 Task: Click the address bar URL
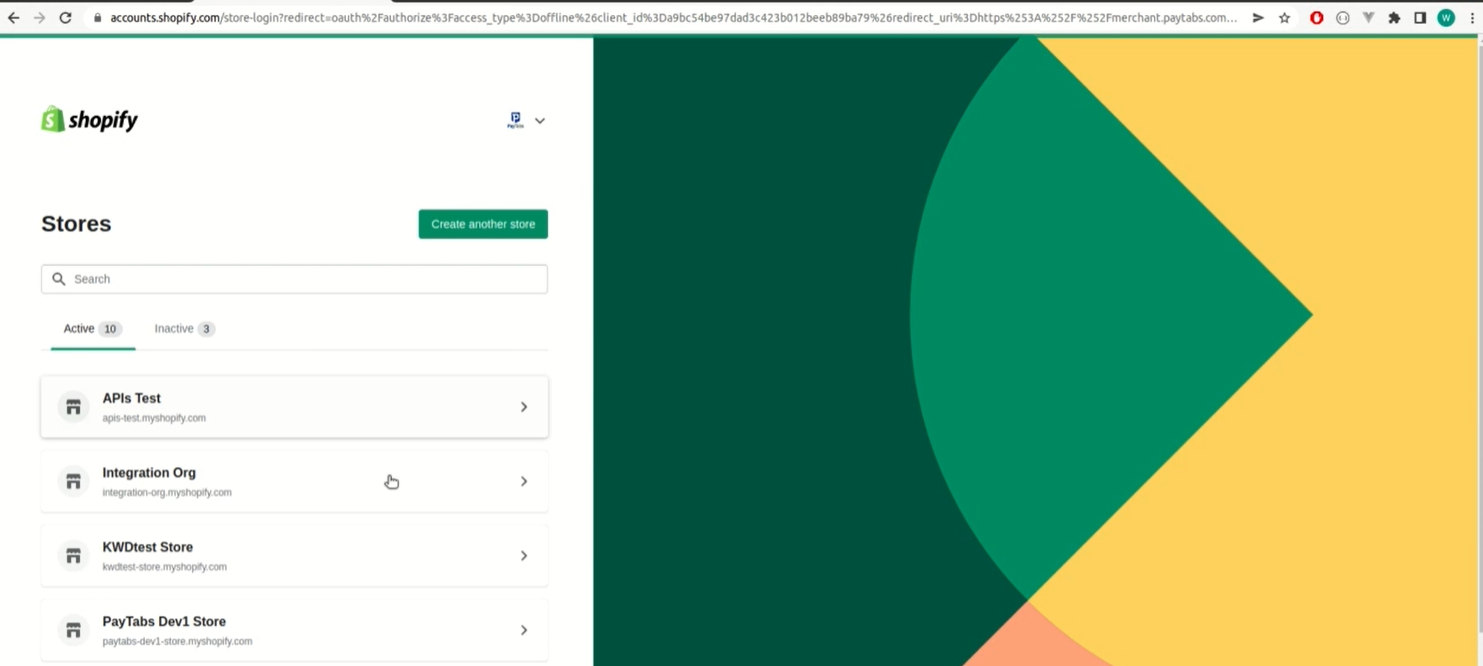pos(673,18)
